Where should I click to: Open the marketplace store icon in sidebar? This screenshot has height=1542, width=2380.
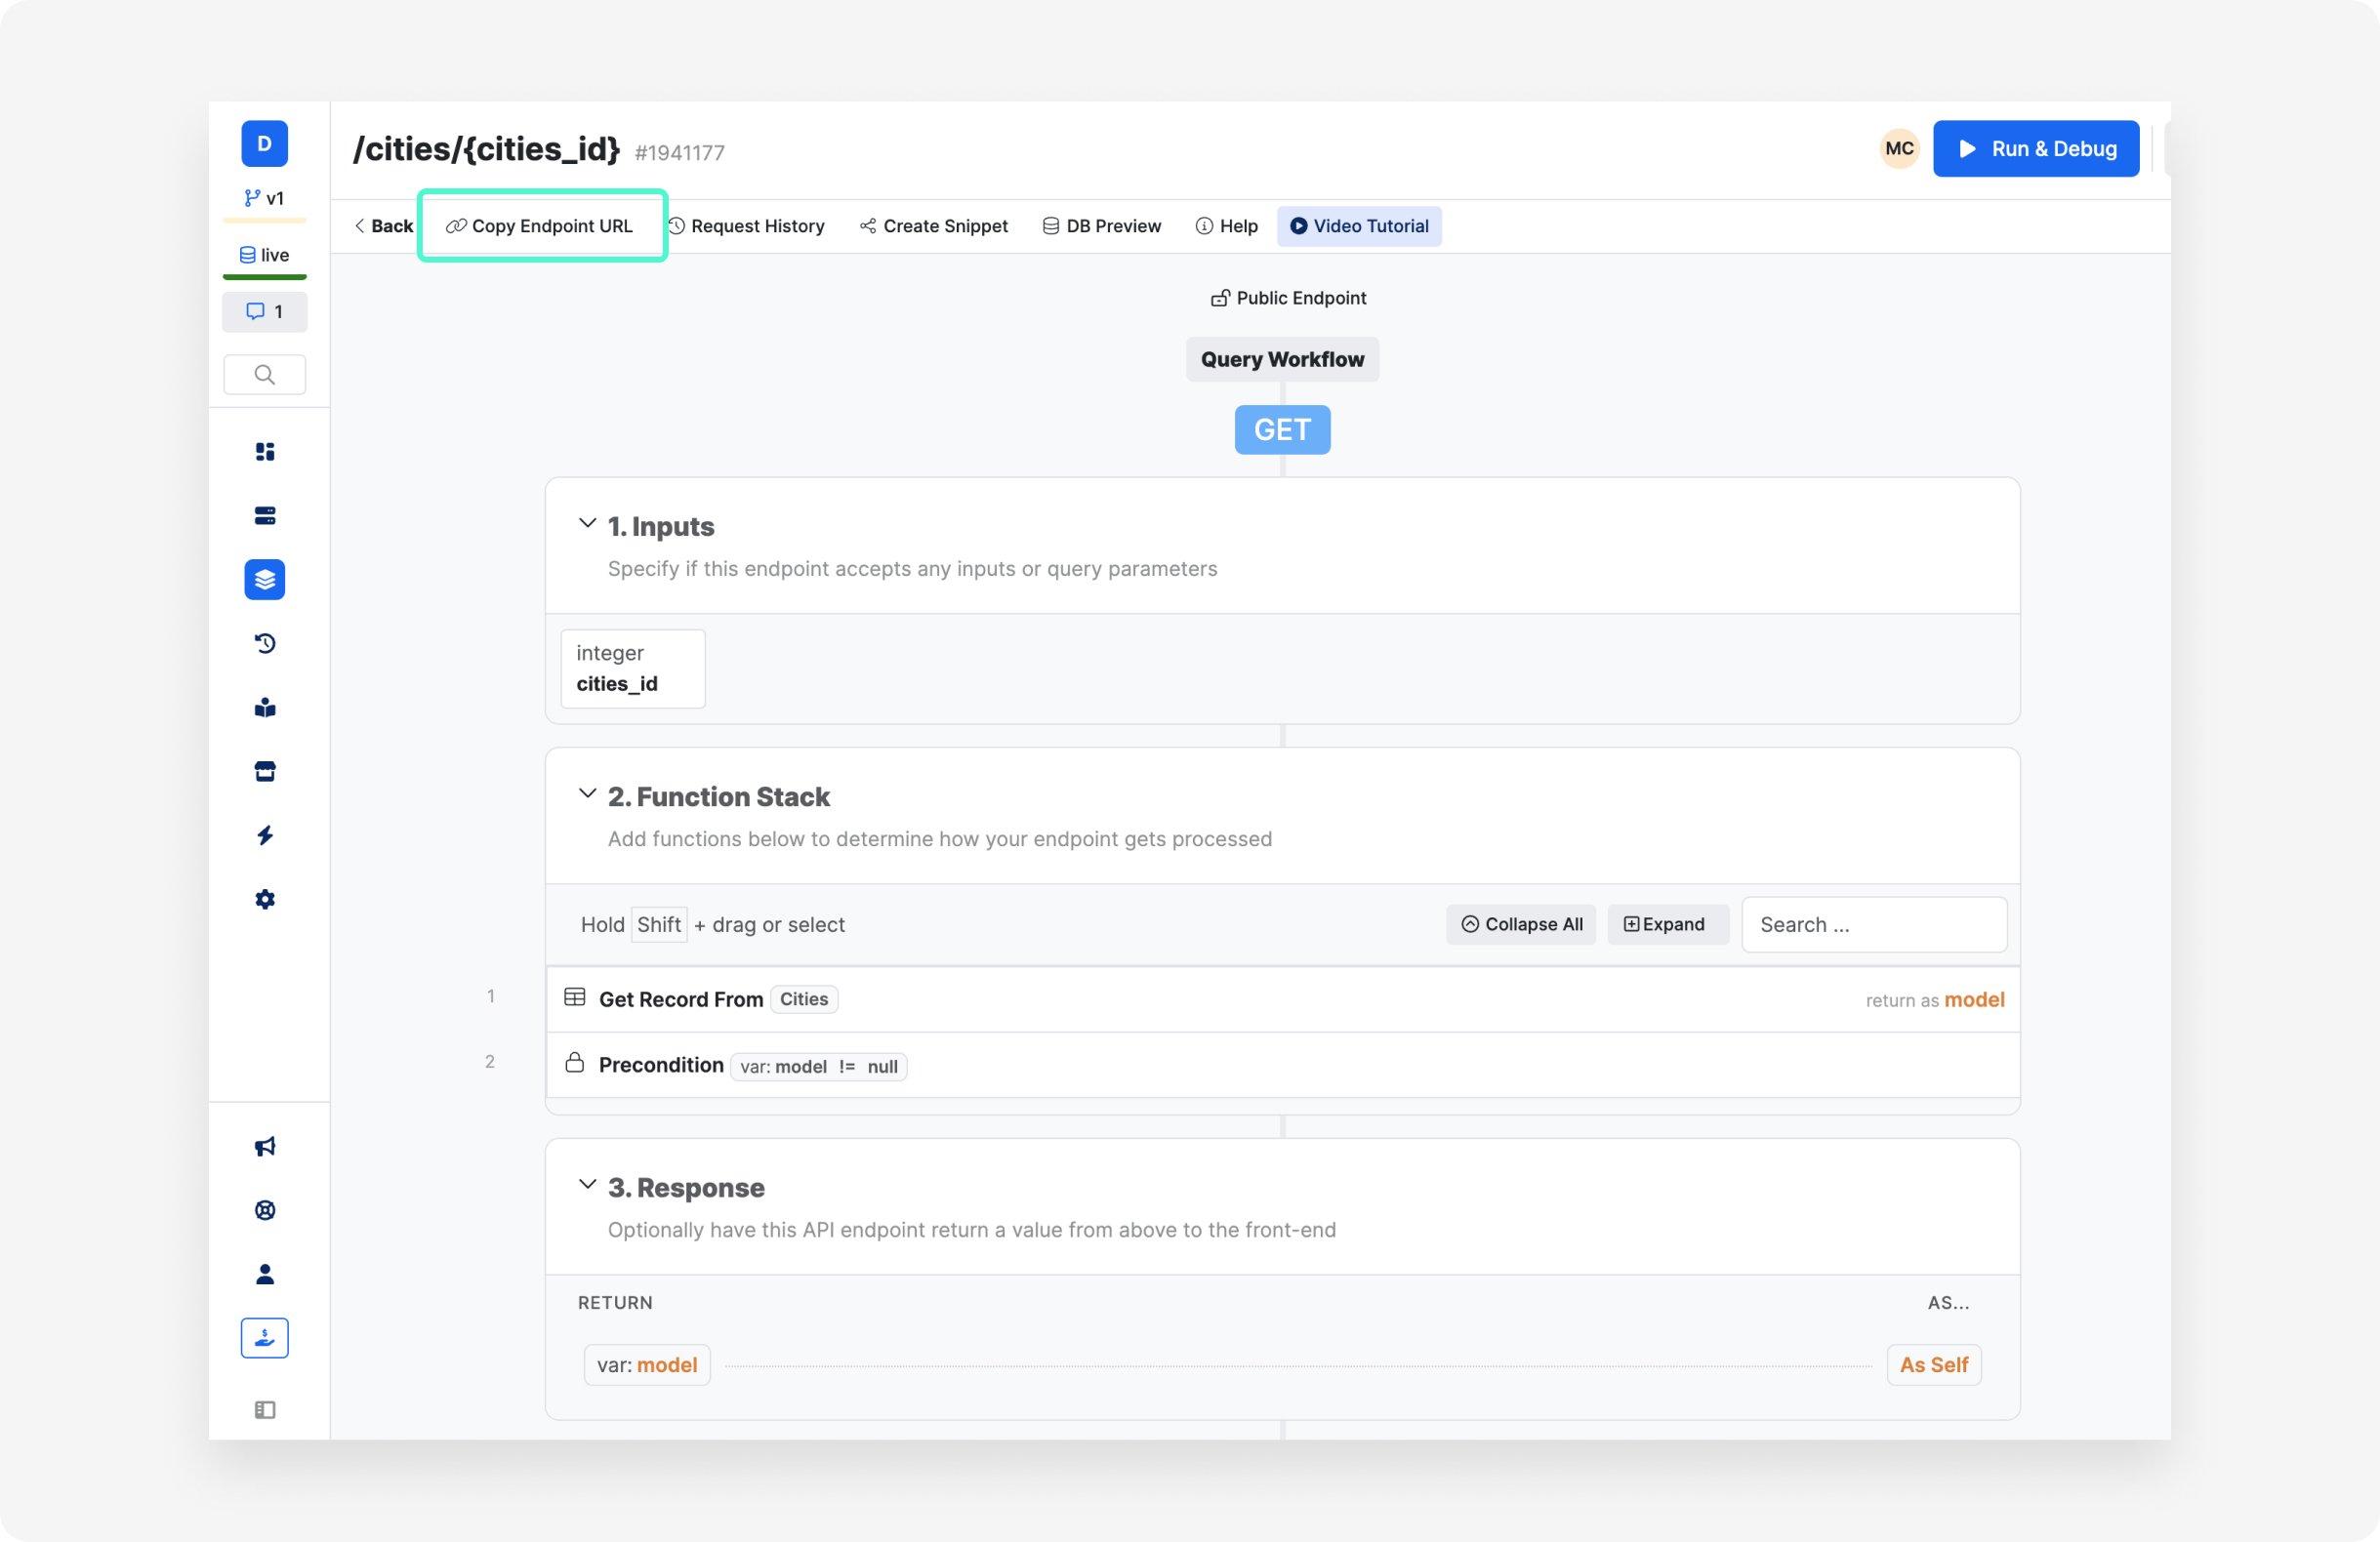pyautogui.click(x=264, y=771)
